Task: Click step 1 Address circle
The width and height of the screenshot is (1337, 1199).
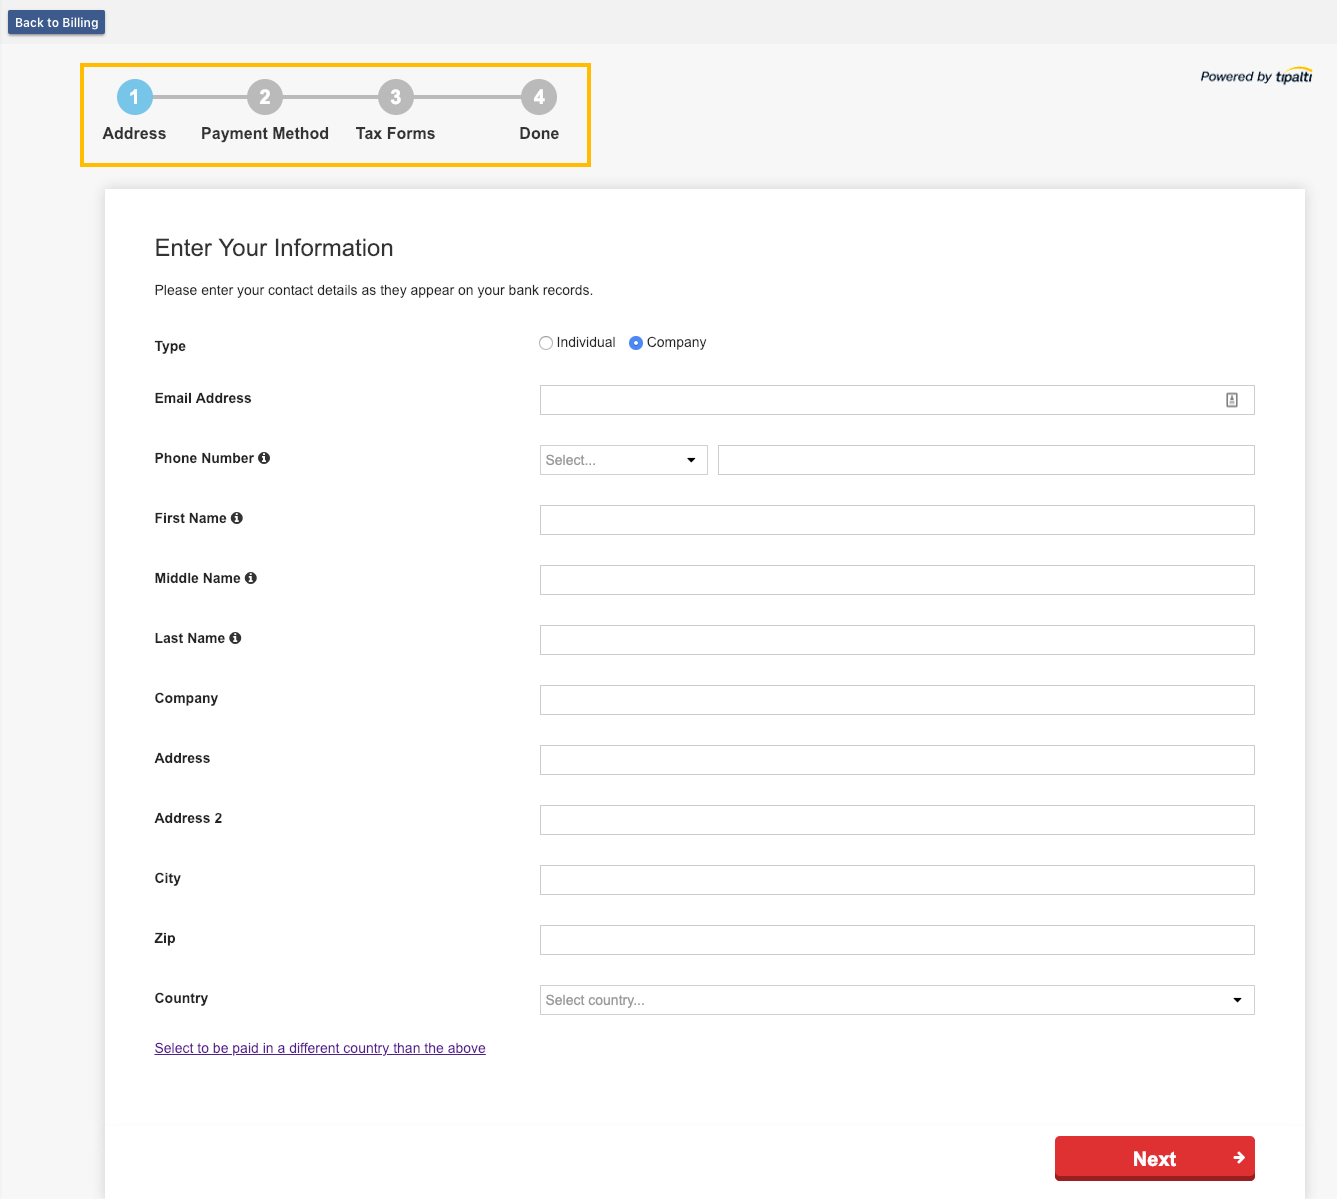Action: pos(135,97)
